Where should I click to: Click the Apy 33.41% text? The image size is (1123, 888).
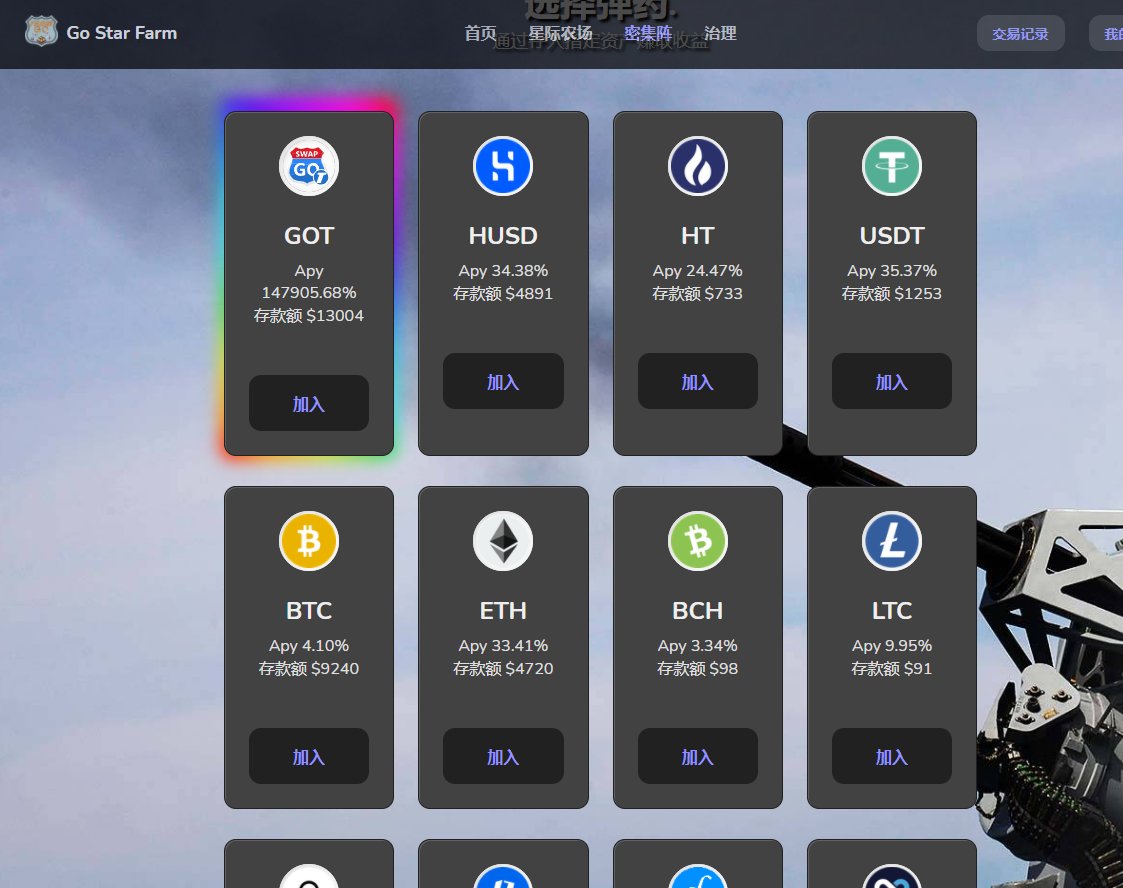click(503, 646)
